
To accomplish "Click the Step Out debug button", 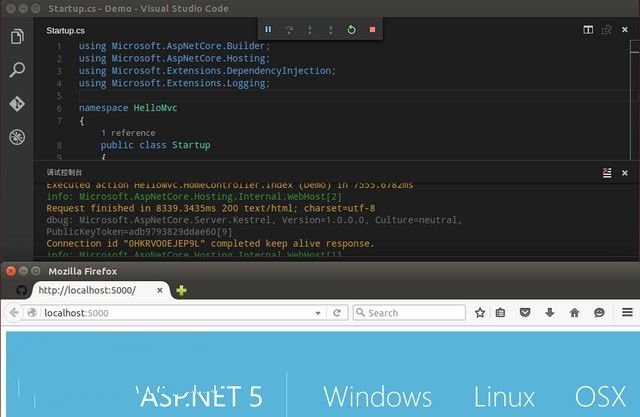I will point(331,29).
